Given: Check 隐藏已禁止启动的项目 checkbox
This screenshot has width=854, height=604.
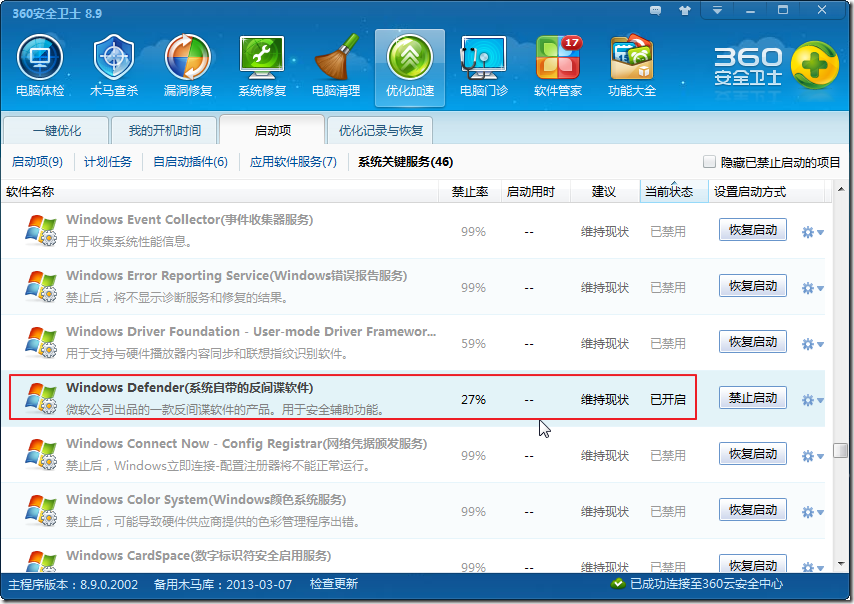Looking at the screenshot, I should coord(709,162).
